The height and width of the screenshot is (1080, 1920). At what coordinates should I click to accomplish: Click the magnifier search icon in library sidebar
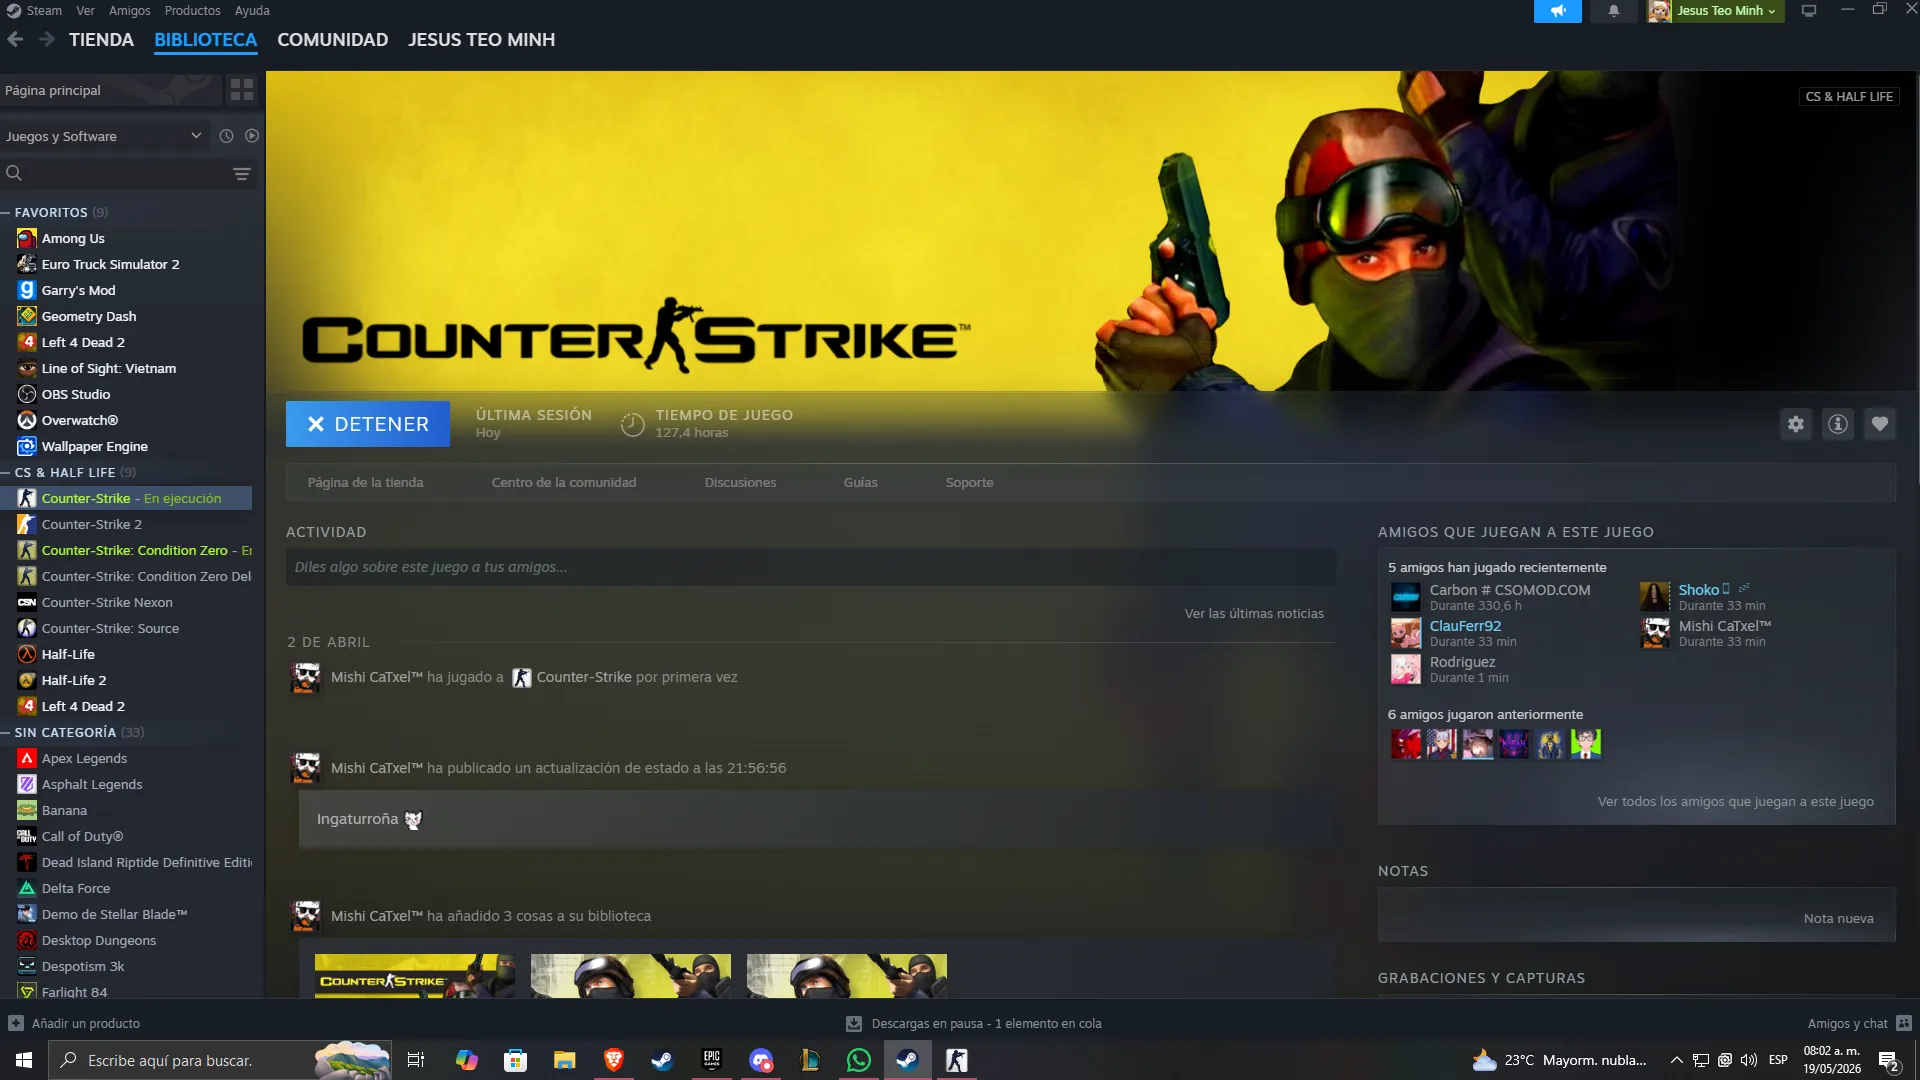click(14, 173)
